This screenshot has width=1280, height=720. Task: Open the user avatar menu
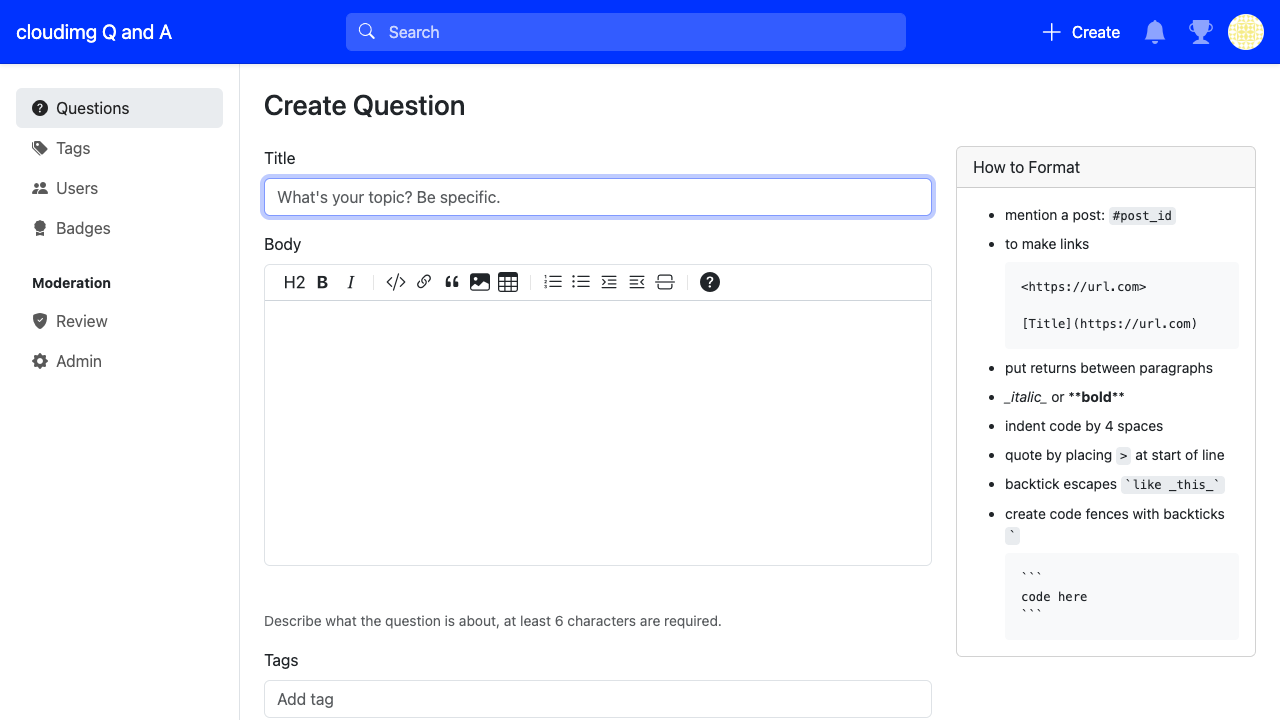1246,32
